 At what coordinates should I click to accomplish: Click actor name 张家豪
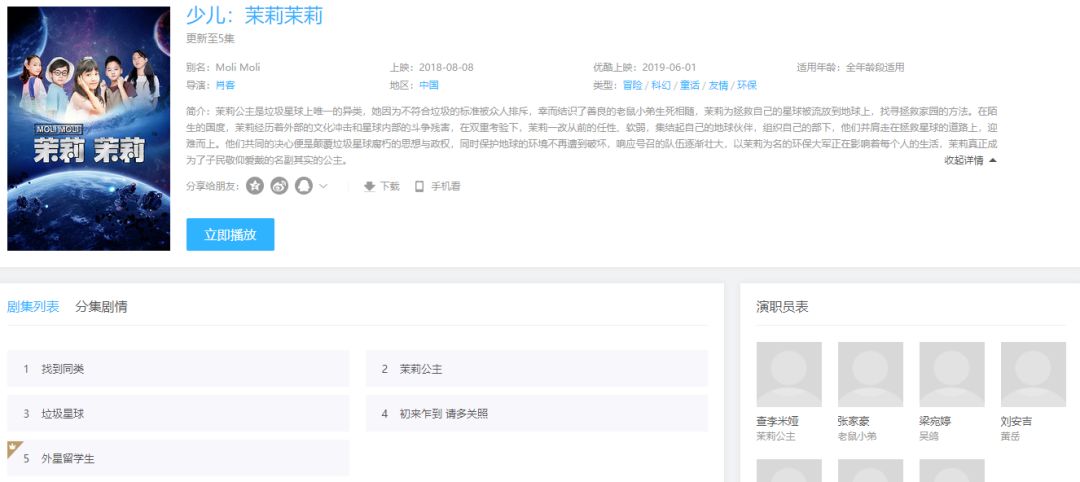(853, 421)
